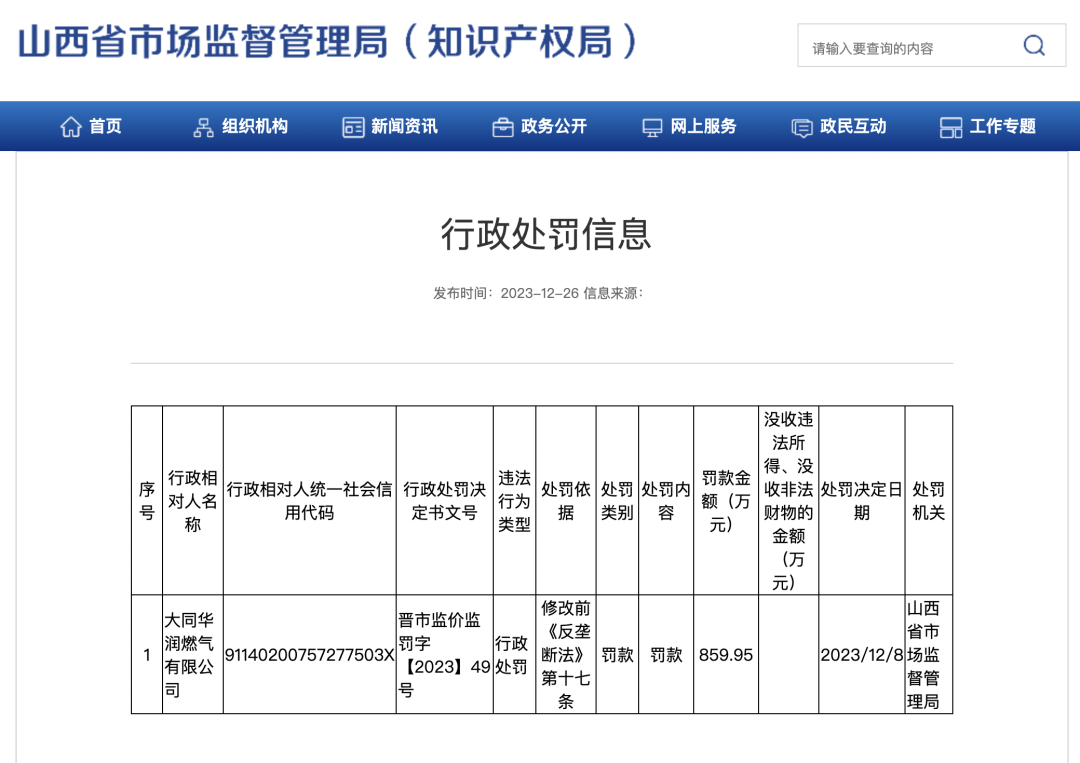The image size is (1080, 763).
Task: Click the search magnifier icon
Action: click(1034, 45)
